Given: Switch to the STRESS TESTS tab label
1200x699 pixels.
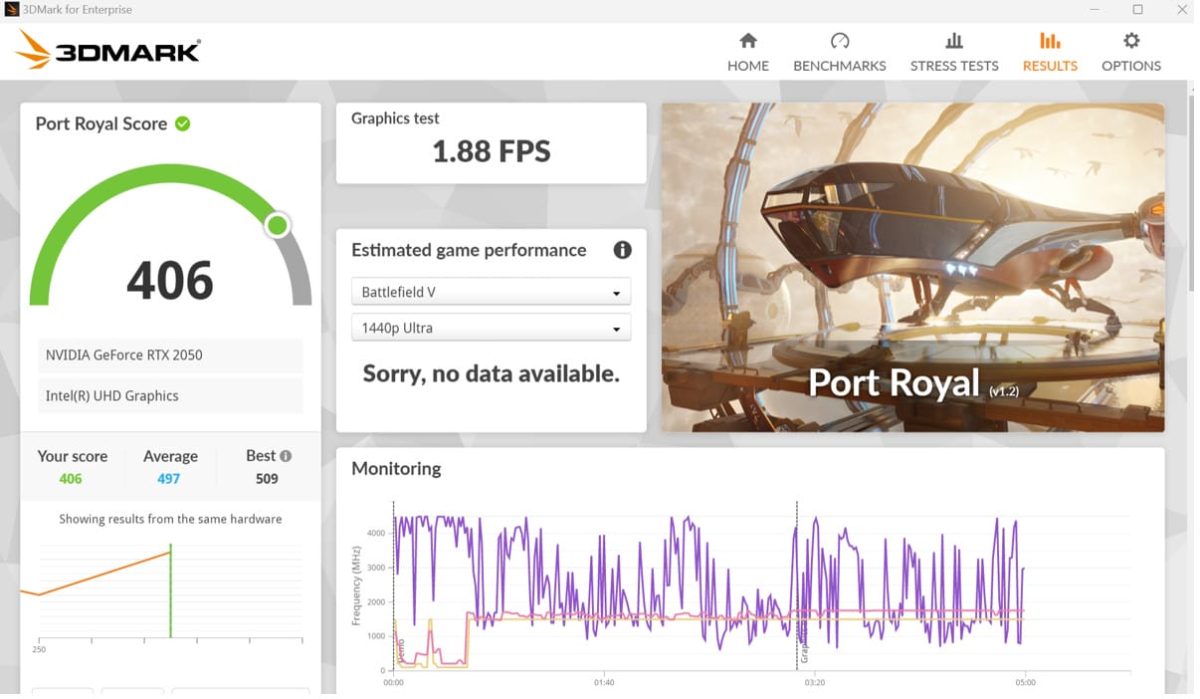Looking at the screenshot, I should 954,66.
